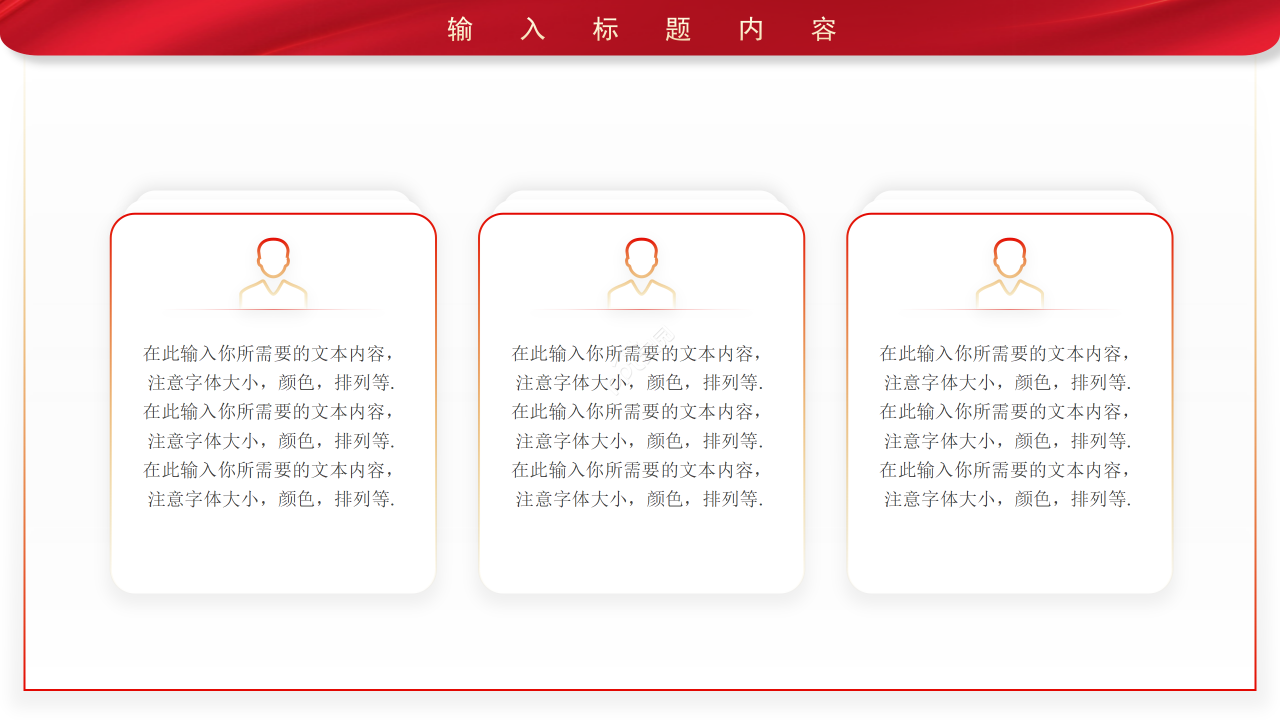This screenshot has width=1280, height=720.
Task: Select the last text line in middle card
Action: (639, 499)
